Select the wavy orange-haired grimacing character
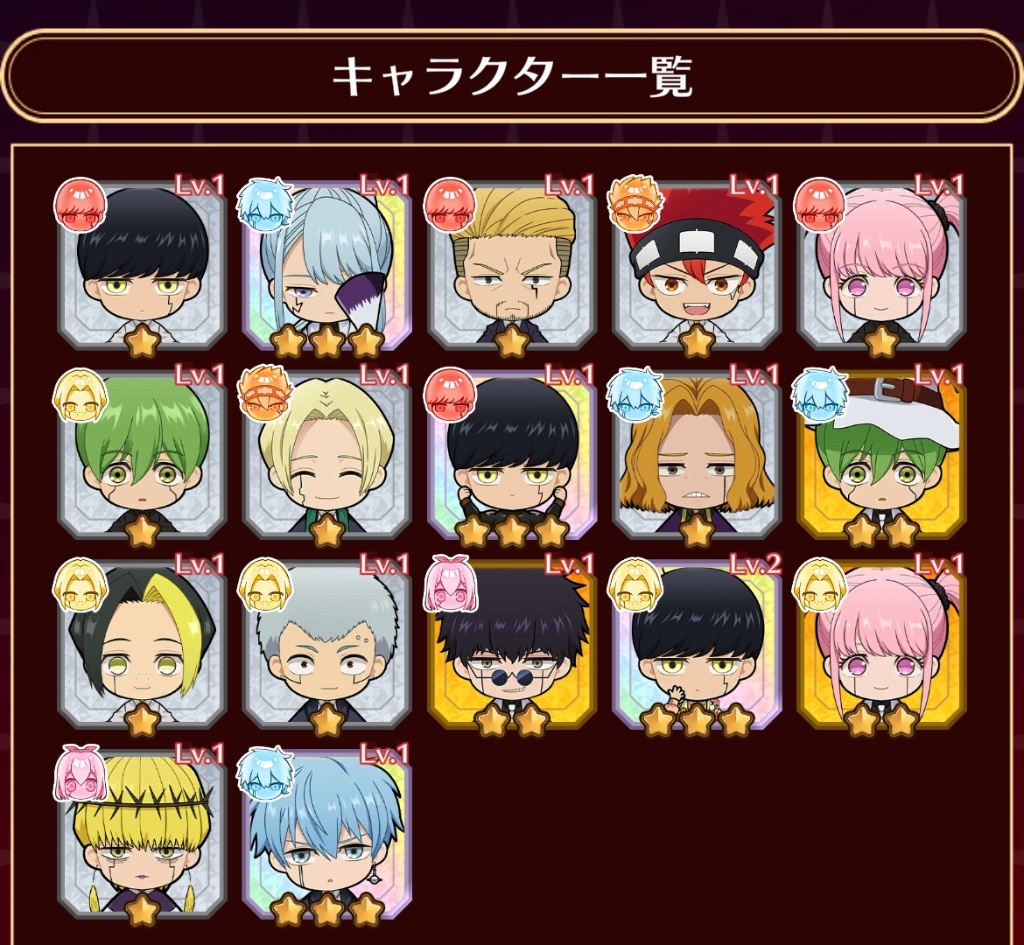 (x=697, y=456)
